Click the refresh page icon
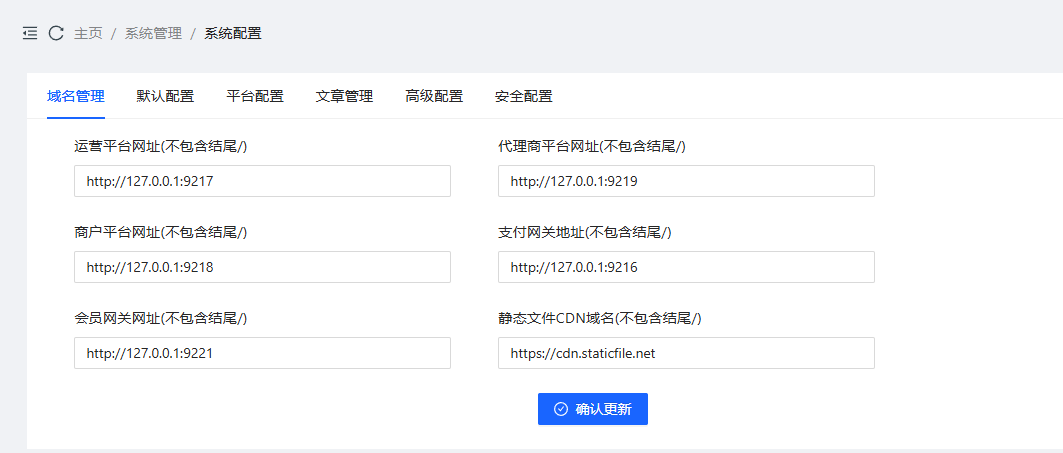 [x=56, y=33]
